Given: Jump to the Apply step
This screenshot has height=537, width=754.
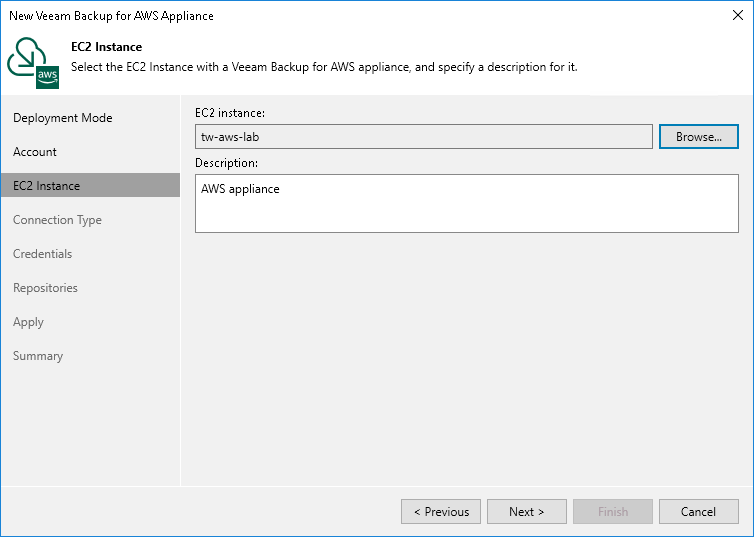Looking at the screenshot, I should click(28, 322).
